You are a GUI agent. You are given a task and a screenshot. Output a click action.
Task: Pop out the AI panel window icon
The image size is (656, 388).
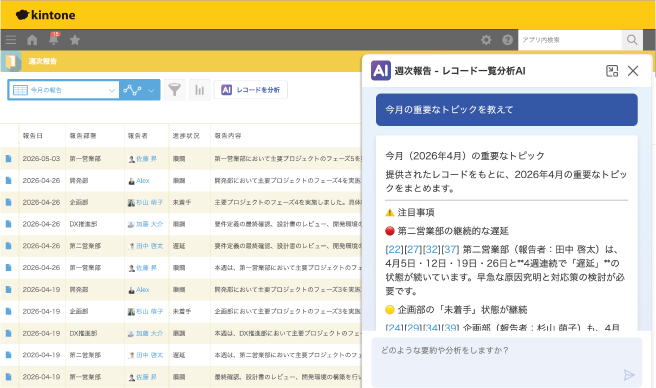coord(612,71)
